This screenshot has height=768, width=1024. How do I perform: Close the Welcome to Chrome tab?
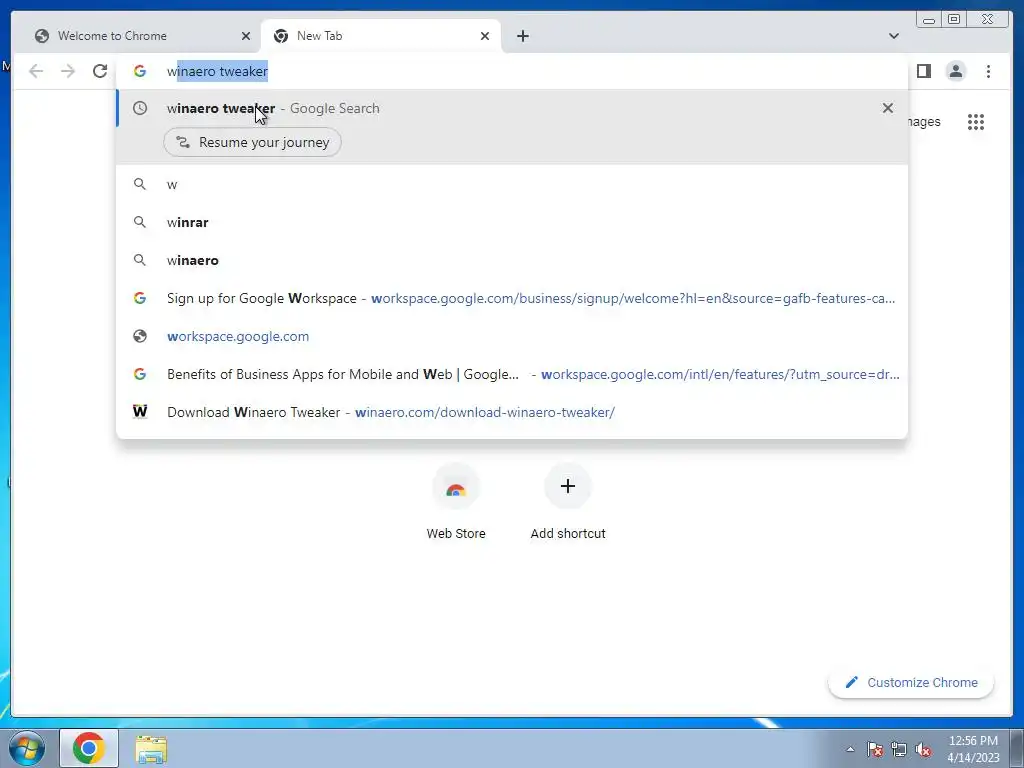(x=246, y=36)
